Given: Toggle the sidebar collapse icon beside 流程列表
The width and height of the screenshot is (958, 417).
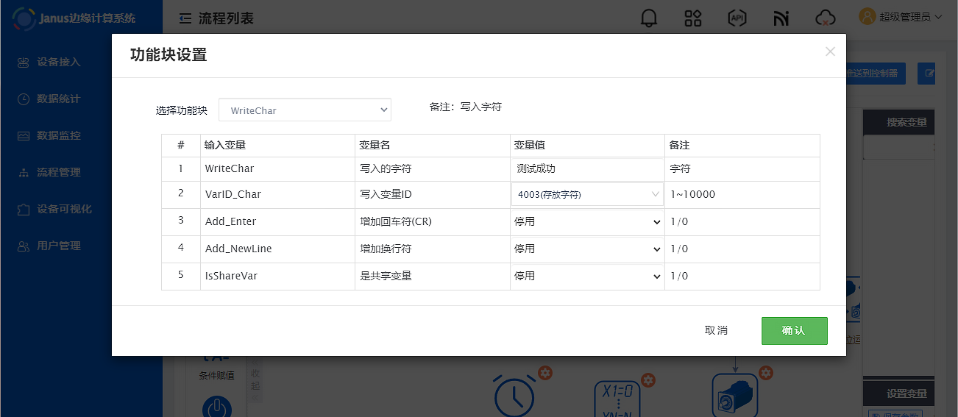Looking at the screenshot, I should [x=185, y=18].
